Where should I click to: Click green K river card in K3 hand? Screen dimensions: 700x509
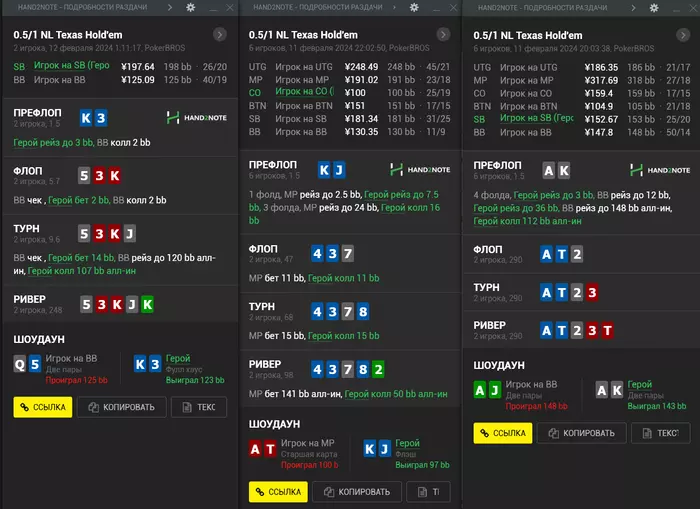pyautogui.click(x=147, y=305)
